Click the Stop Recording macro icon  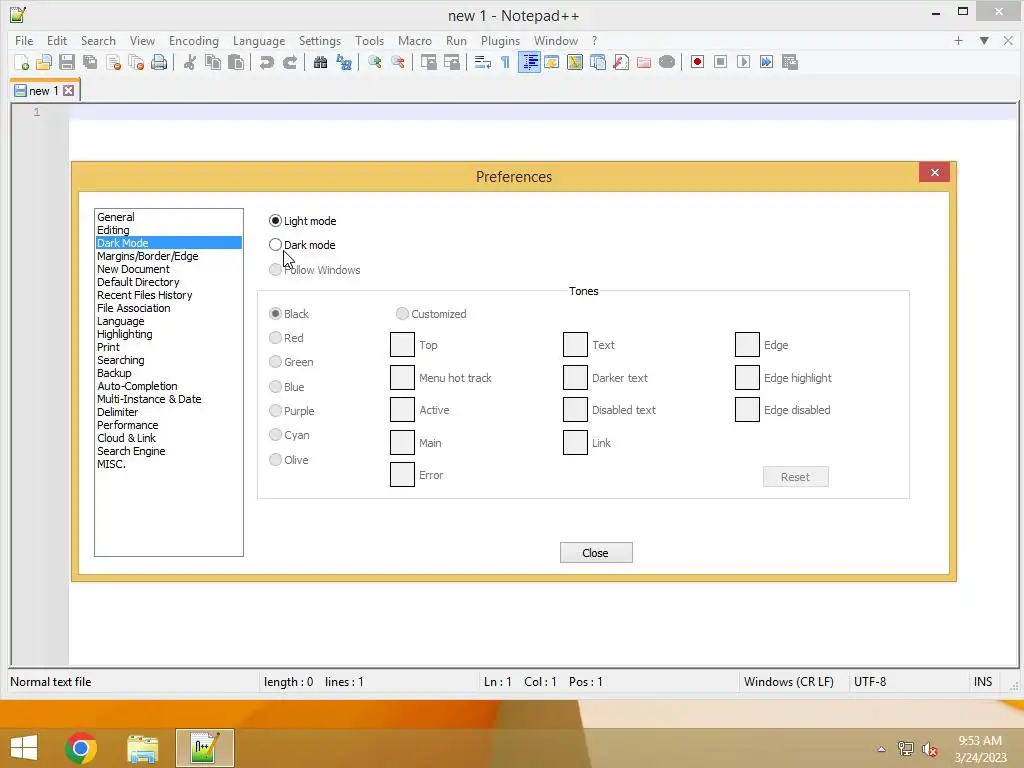pyautogui.click(x=720, y=62)
